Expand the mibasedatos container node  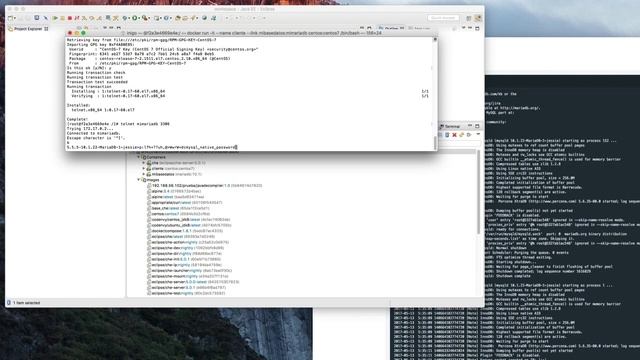[x=144, y=174]
